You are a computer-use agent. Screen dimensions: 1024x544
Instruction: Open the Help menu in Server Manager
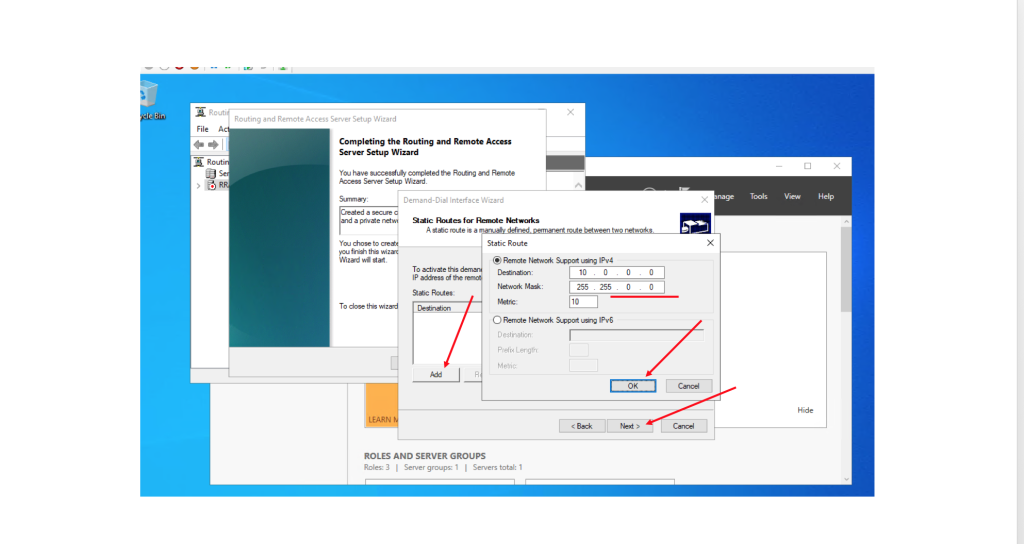[x=825, y=197]
